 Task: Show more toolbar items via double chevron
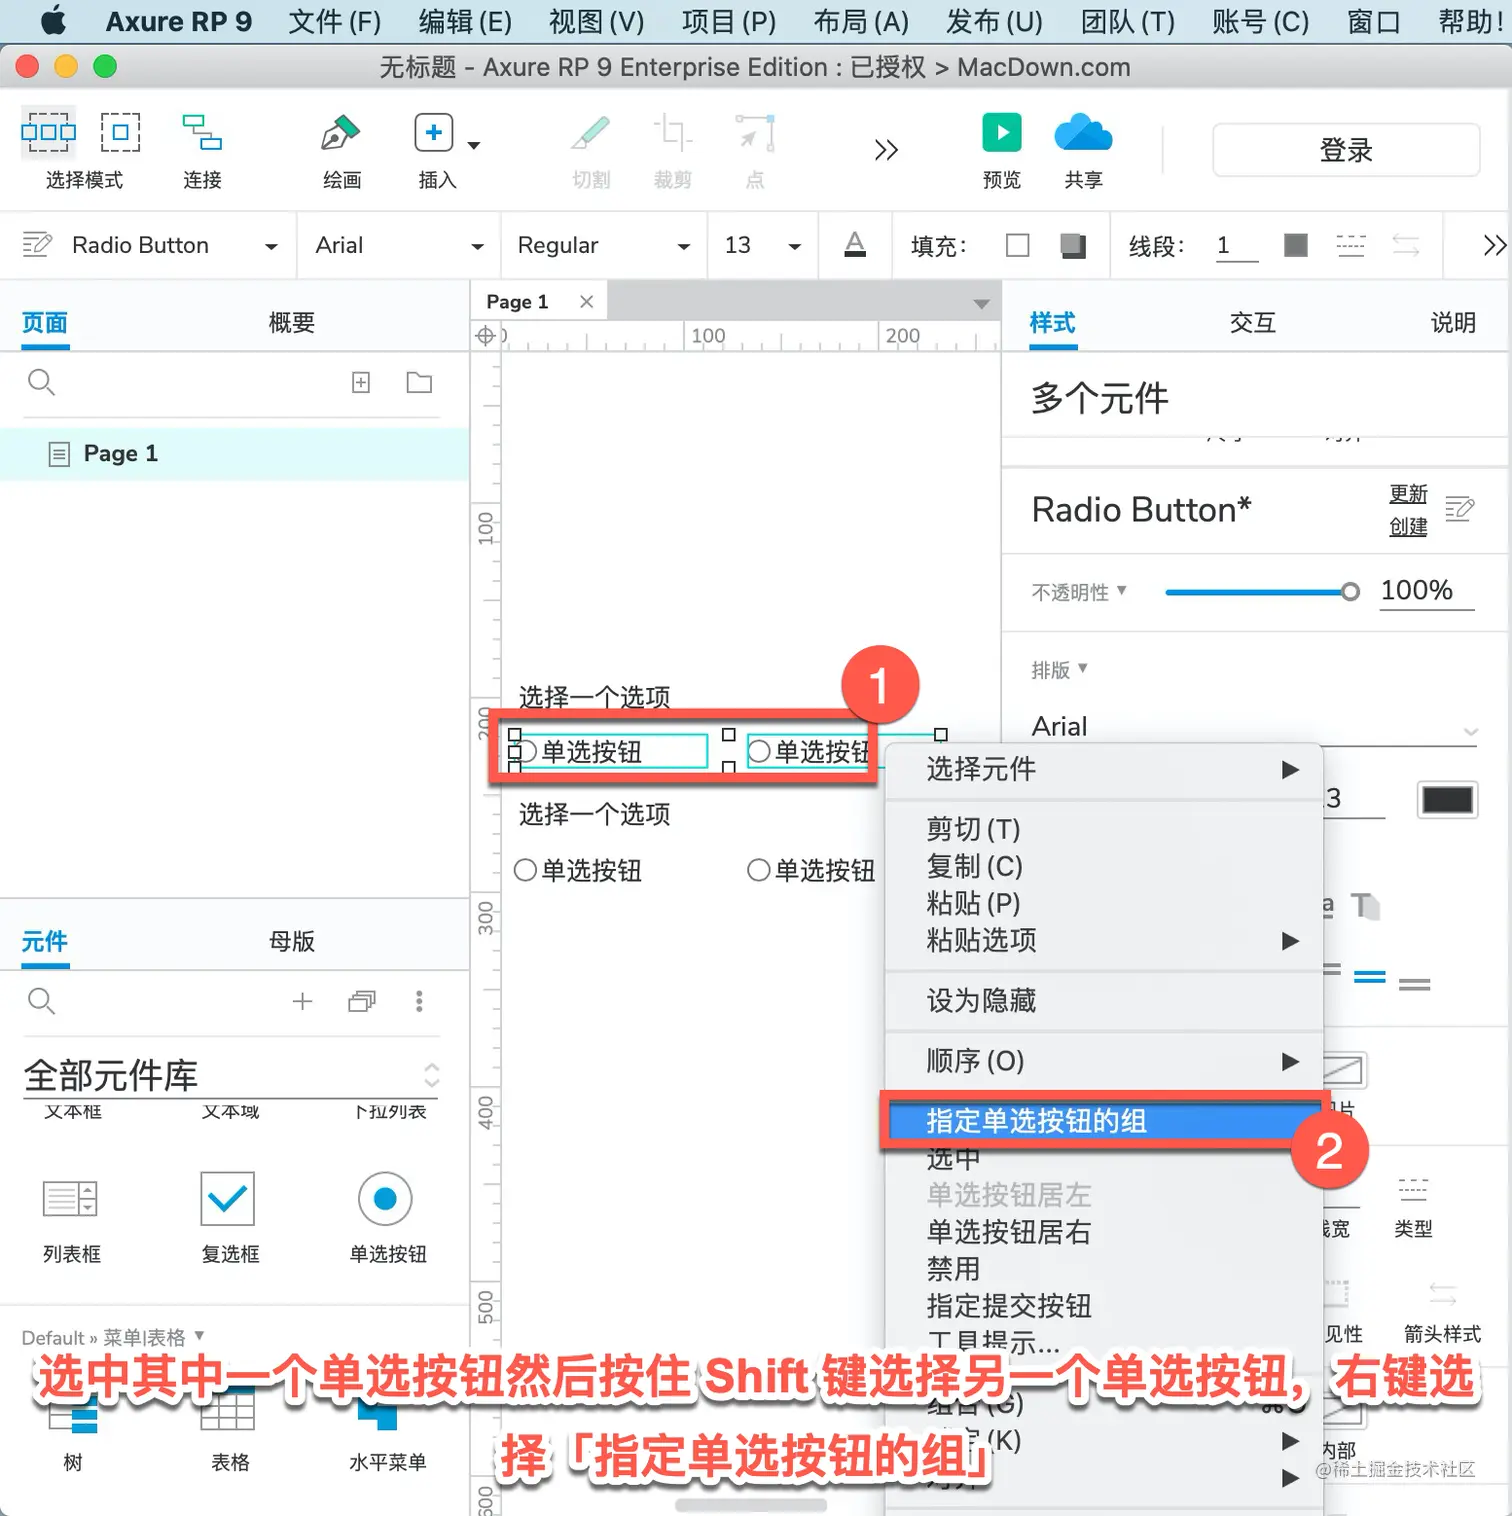click(886, 150)
